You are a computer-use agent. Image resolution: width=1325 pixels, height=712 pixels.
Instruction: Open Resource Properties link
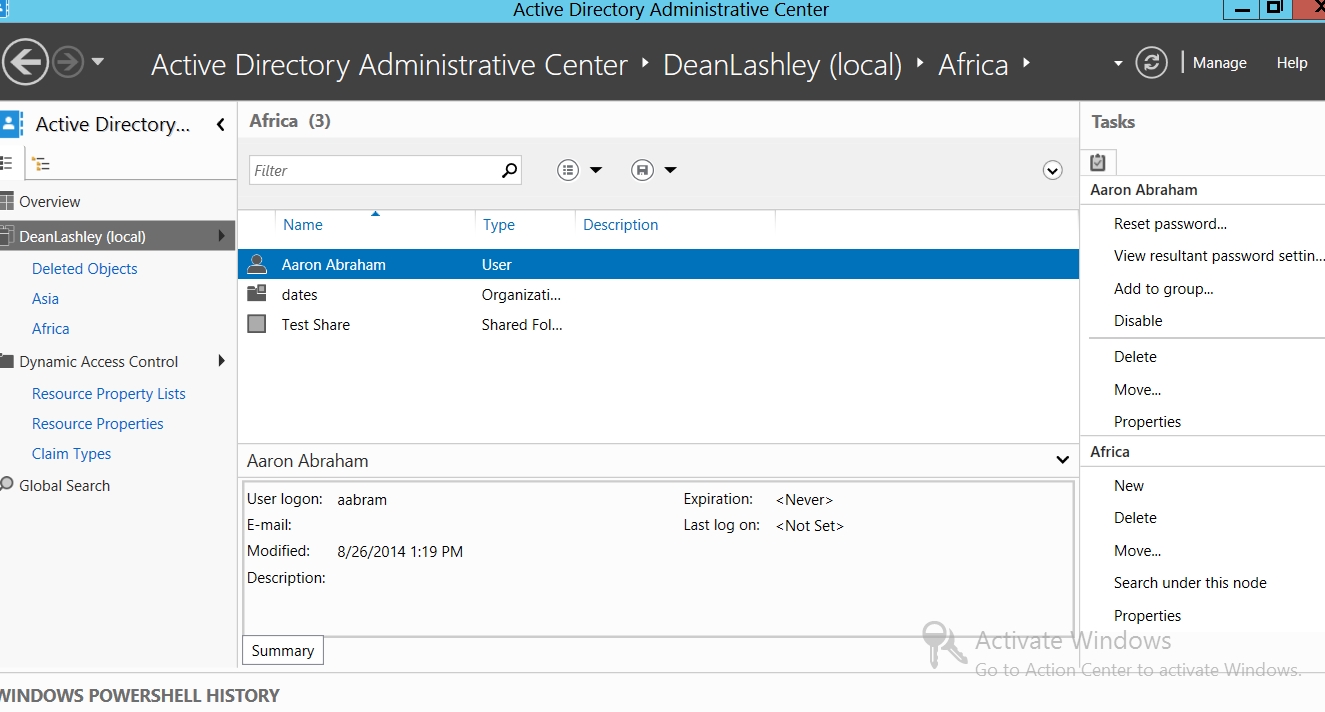98,424
